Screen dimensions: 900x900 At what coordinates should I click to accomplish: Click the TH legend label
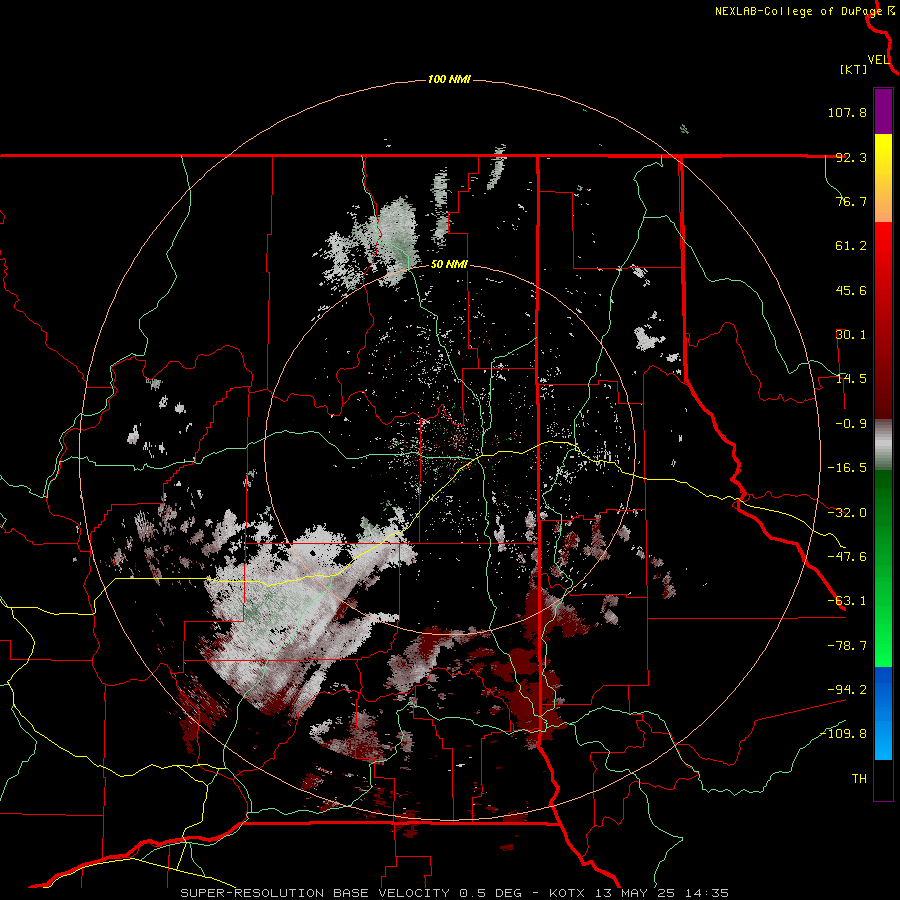(859, 779)
